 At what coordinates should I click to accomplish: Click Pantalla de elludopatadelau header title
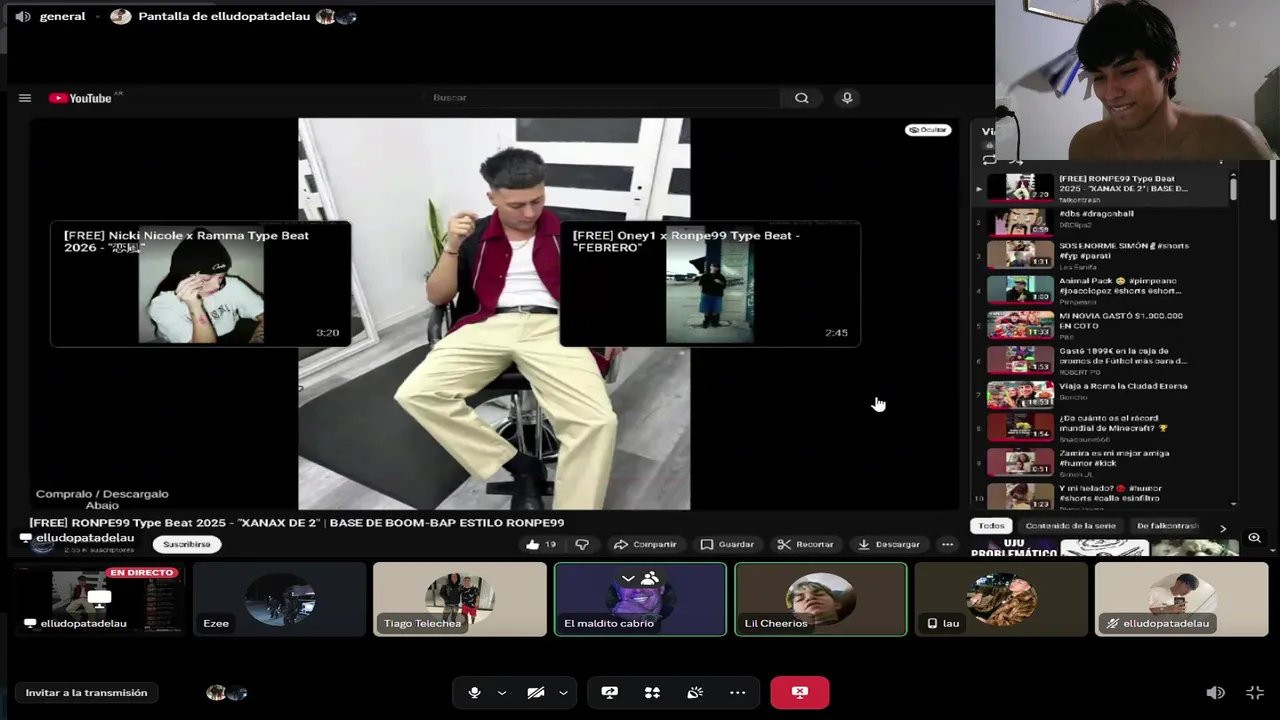(x=224, y=16)
